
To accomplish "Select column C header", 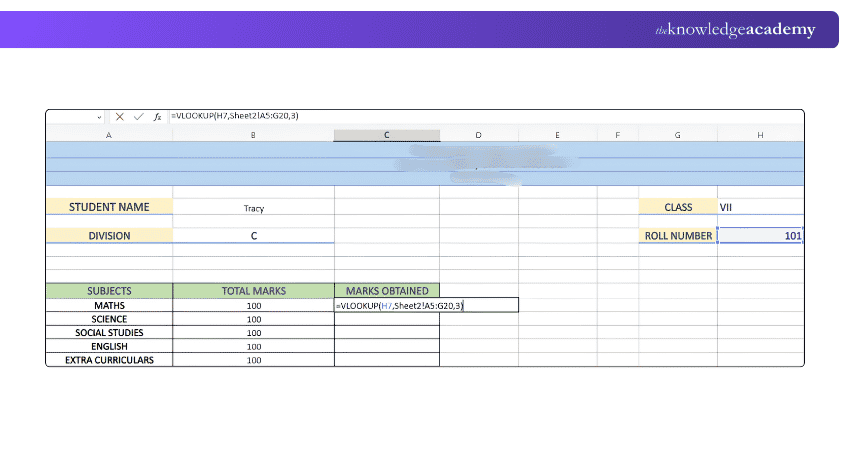I will 387,135.
